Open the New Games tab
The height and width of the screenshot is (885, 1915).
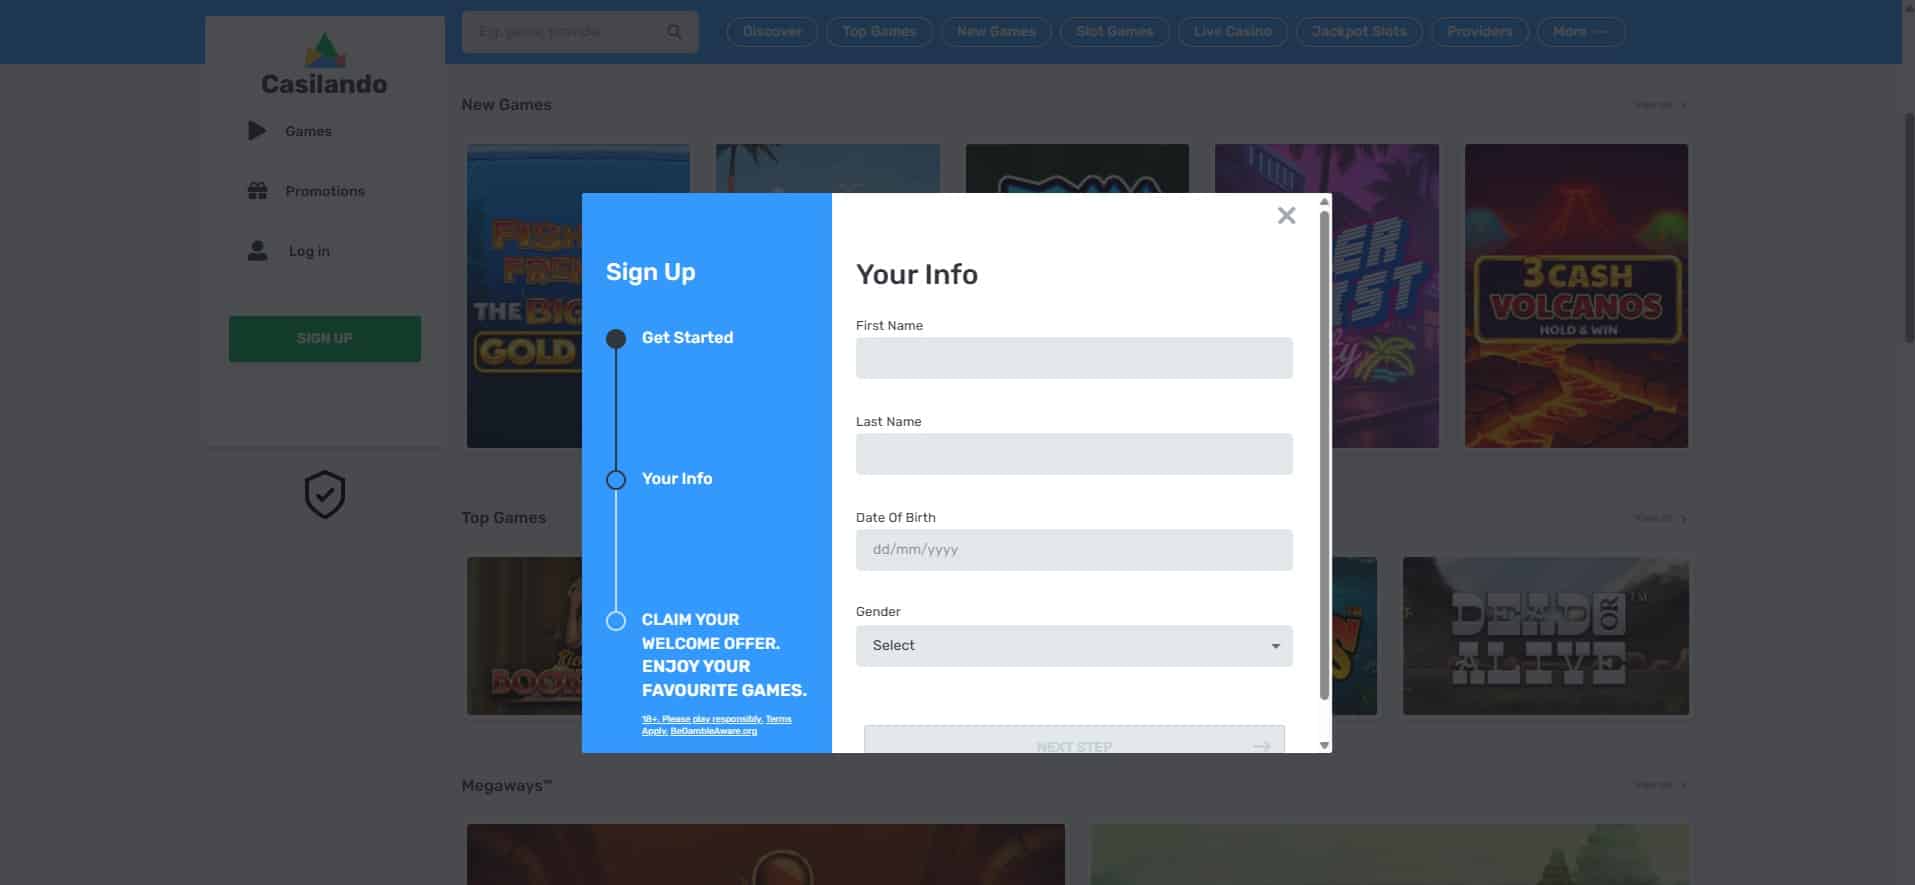(x=996, y=32)
